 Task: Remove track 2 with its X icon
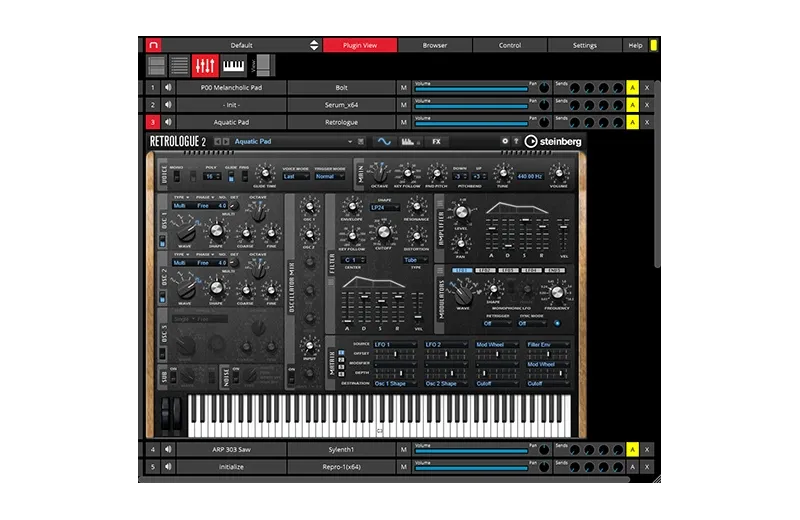(647, 105)
